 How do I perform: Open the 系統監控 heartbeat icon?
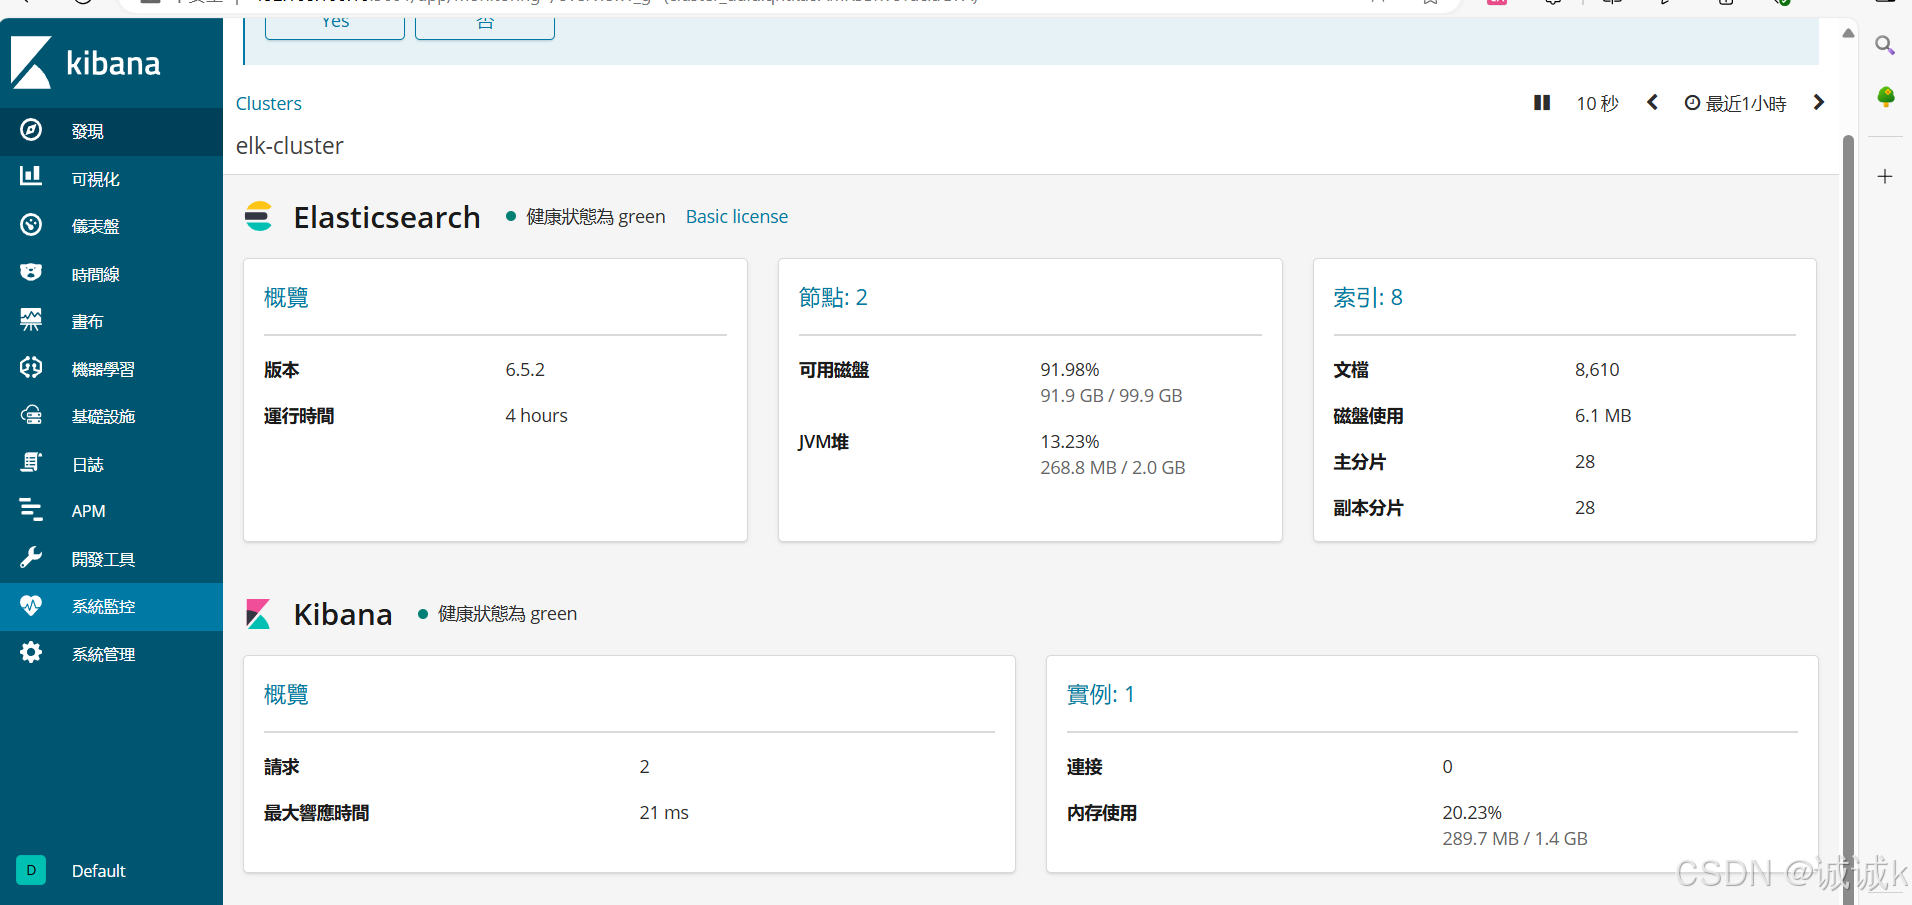(31, 605)
